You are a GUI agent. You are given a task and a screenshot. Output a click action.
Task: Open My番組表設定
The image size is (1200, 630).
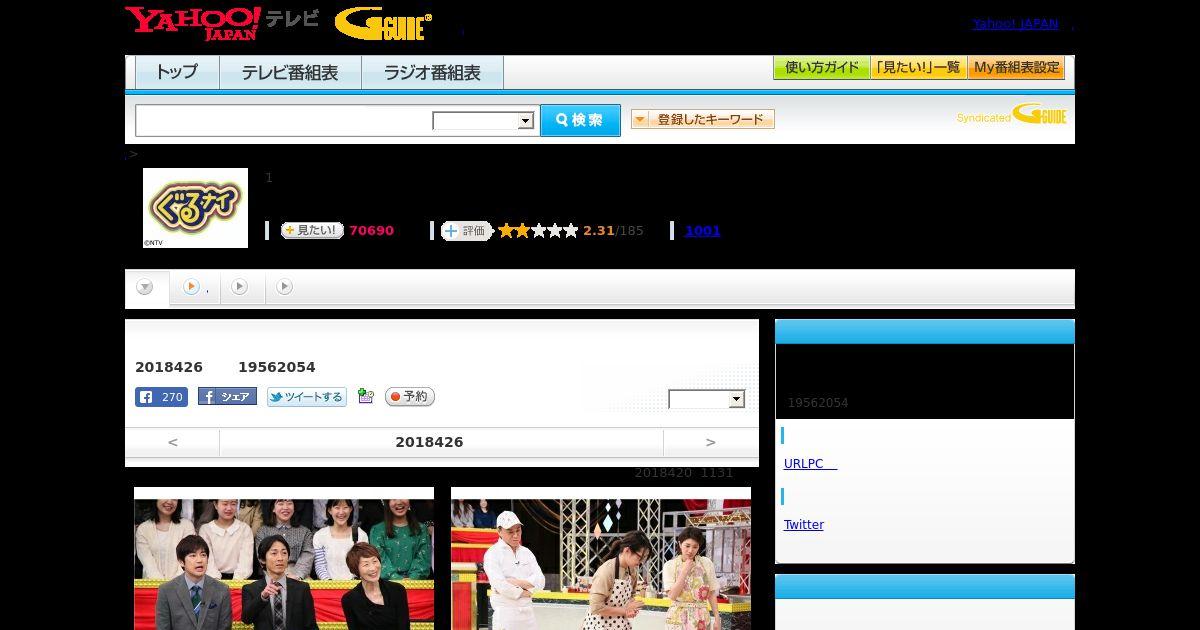[x=1016, y=68]
